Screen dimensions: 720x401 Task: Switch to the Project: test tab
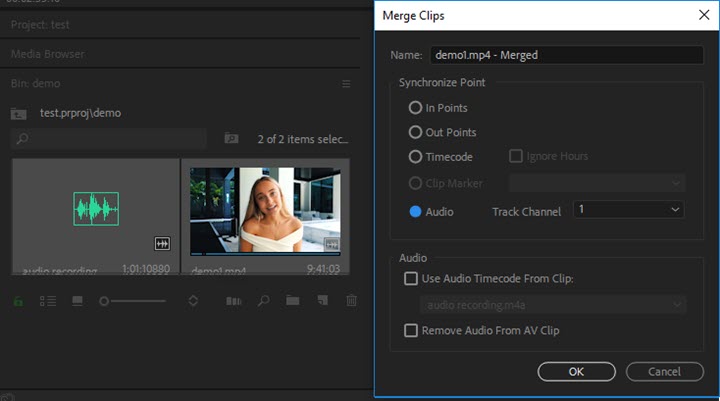tap(41, 24)
